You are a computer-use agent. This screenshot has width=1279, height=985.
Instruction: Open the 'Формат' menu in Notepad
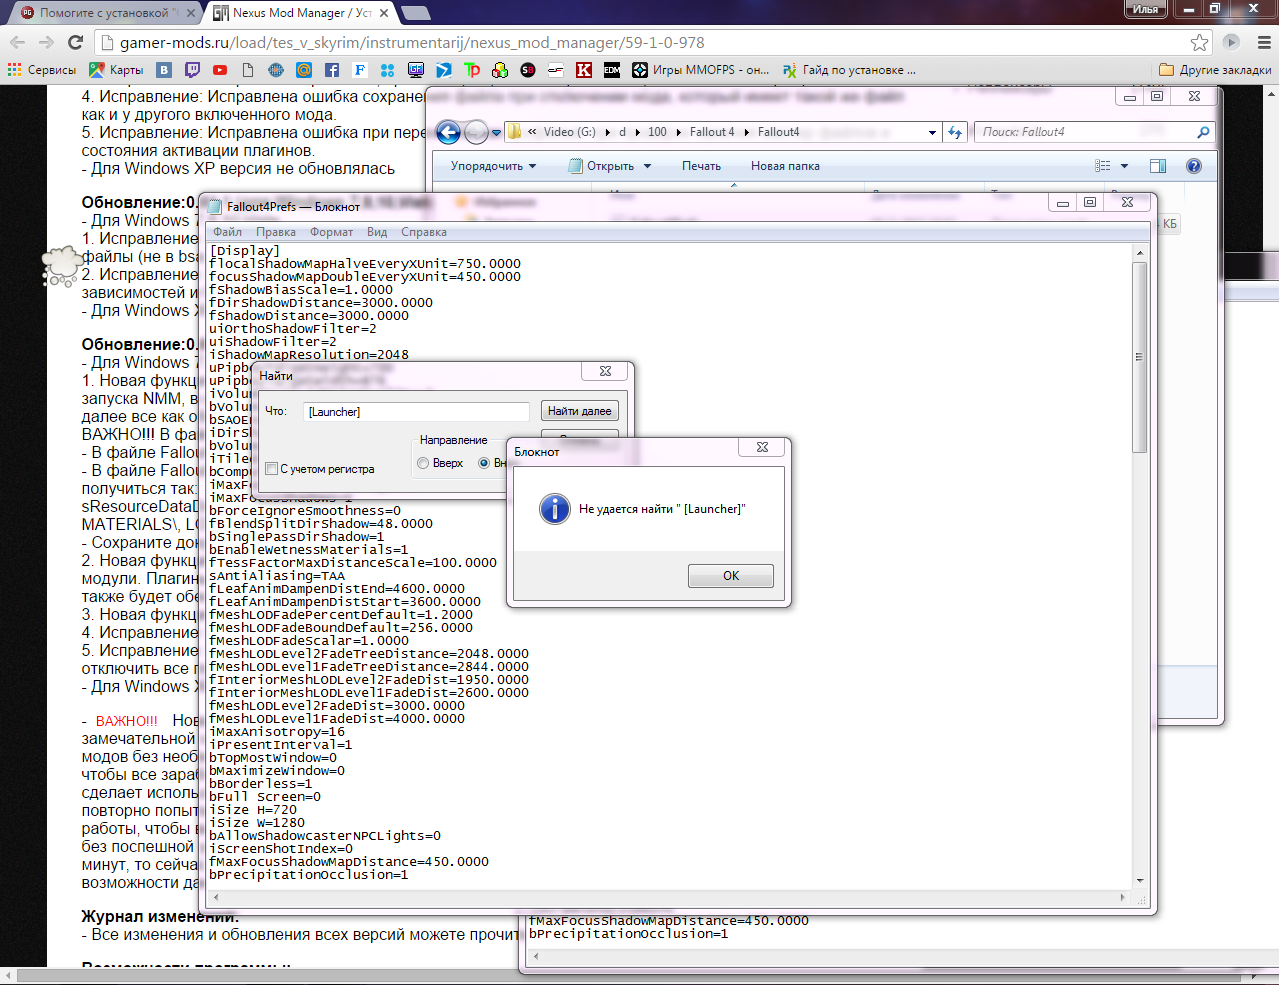tap(331, 232)
